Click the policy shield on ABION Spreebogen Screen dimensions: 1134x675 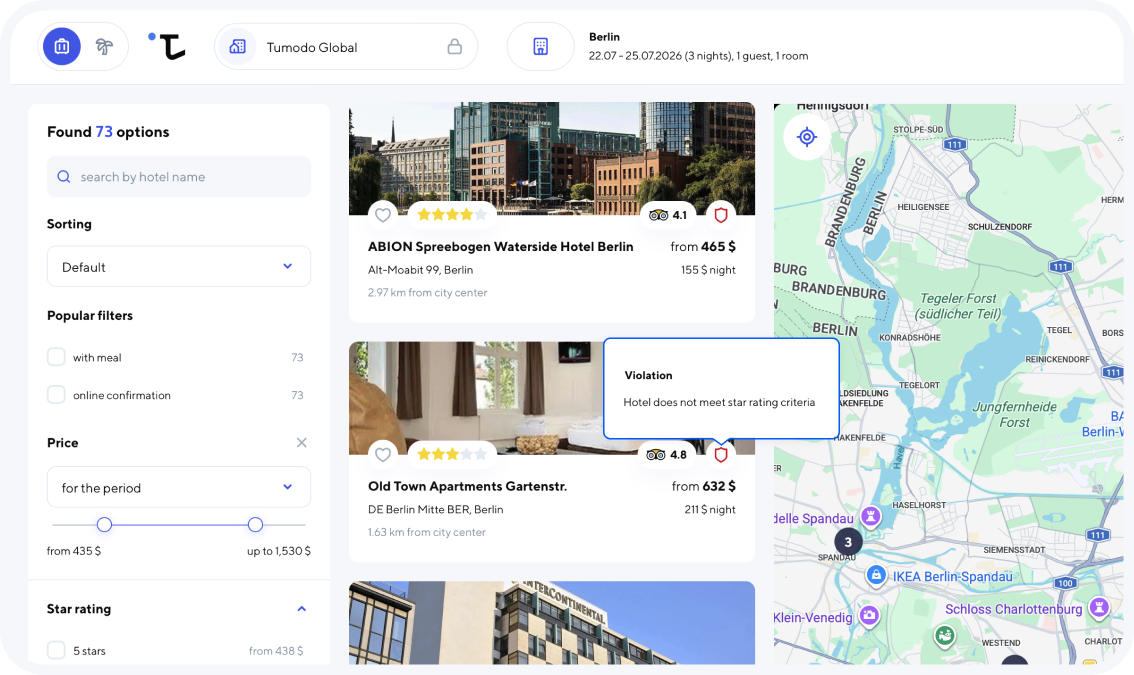click(720, 215)
